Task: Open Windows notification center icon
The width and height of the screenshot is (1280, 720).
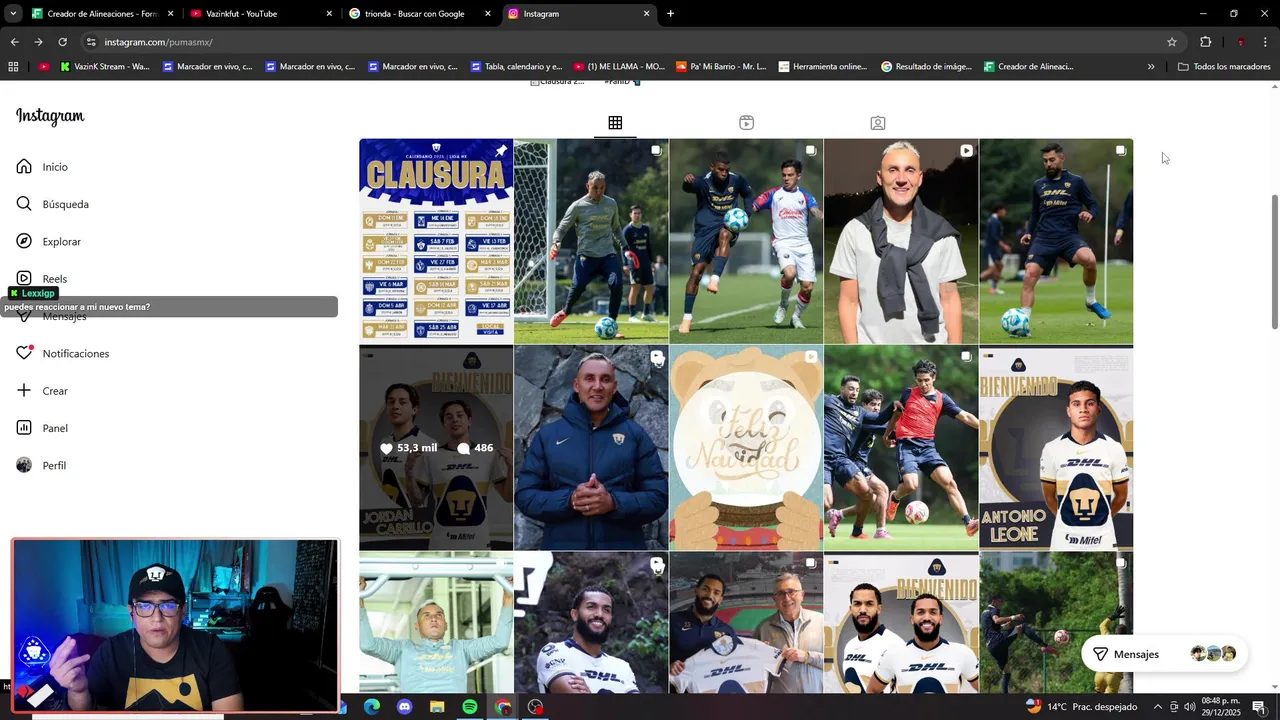Action: click(1258, 707)
